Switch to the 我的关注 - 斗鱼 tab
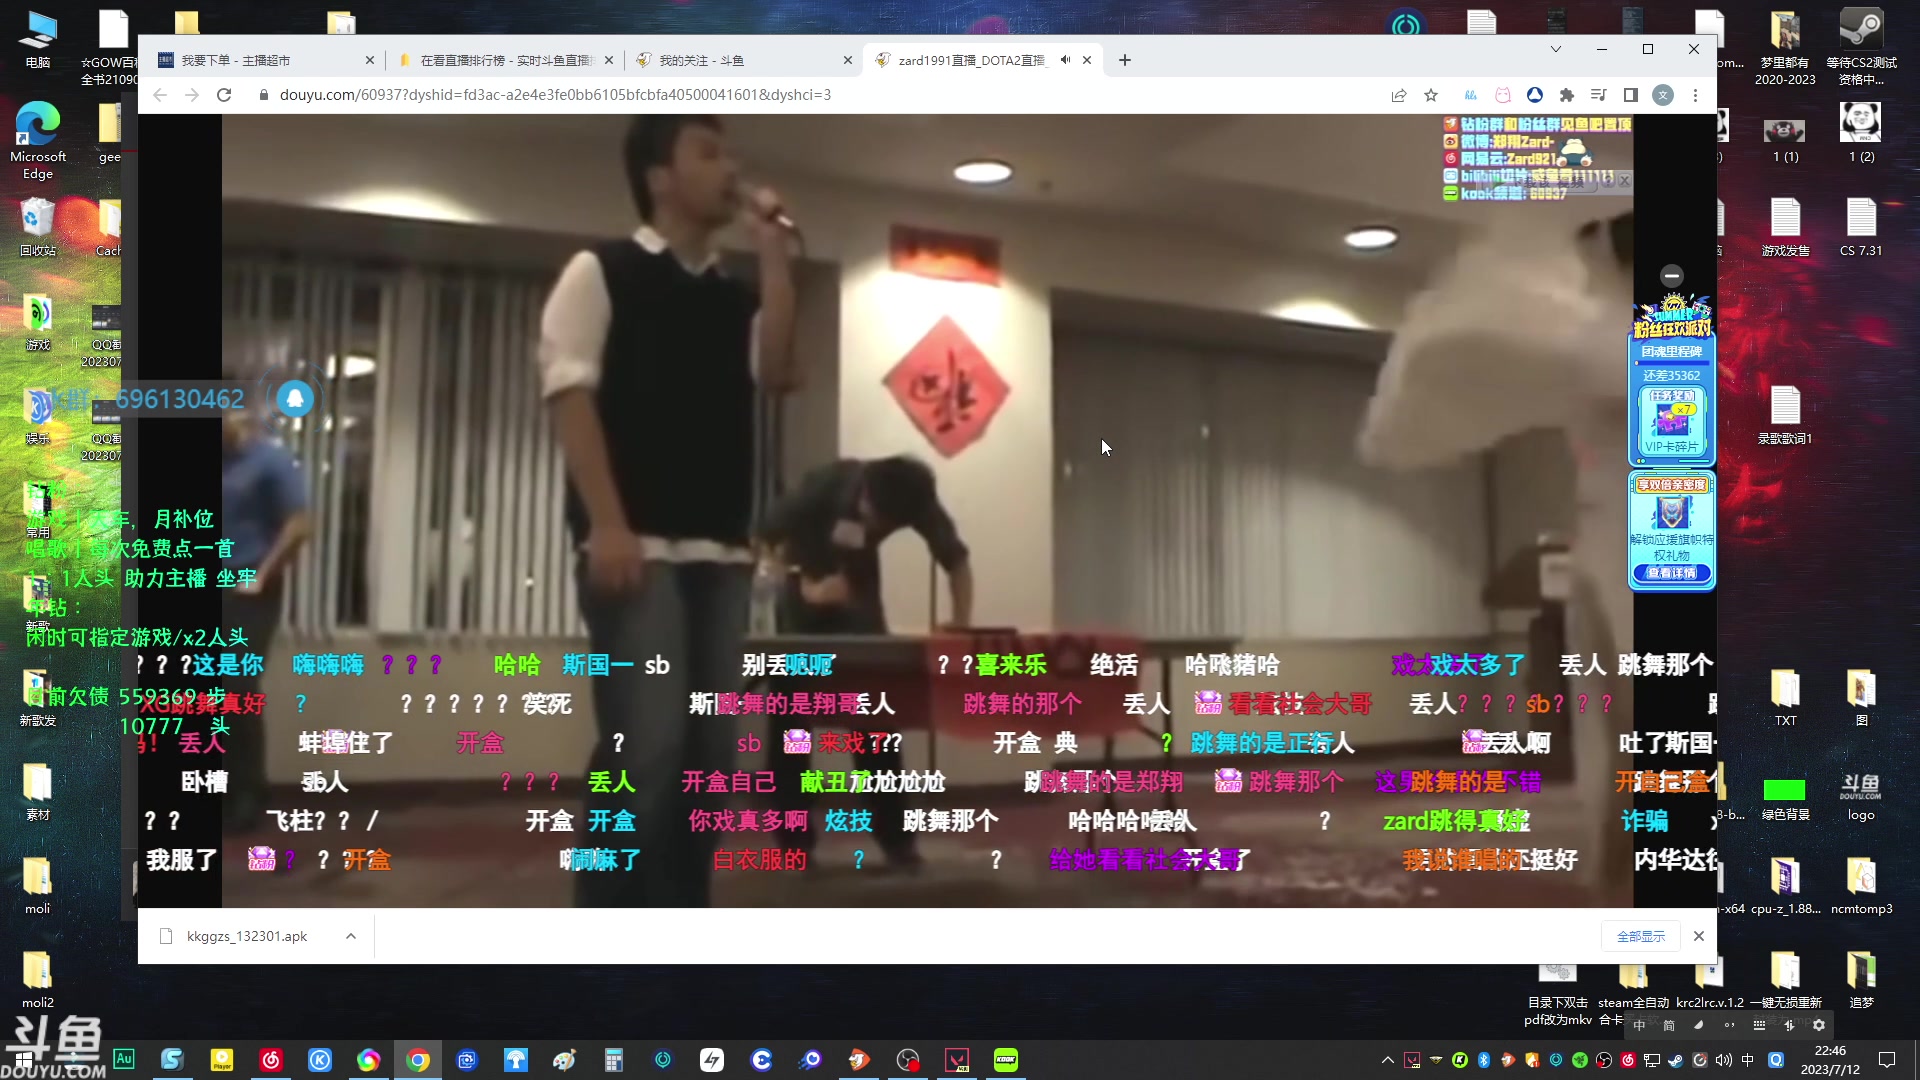The image size is (1920, 1080). point(744,60)
